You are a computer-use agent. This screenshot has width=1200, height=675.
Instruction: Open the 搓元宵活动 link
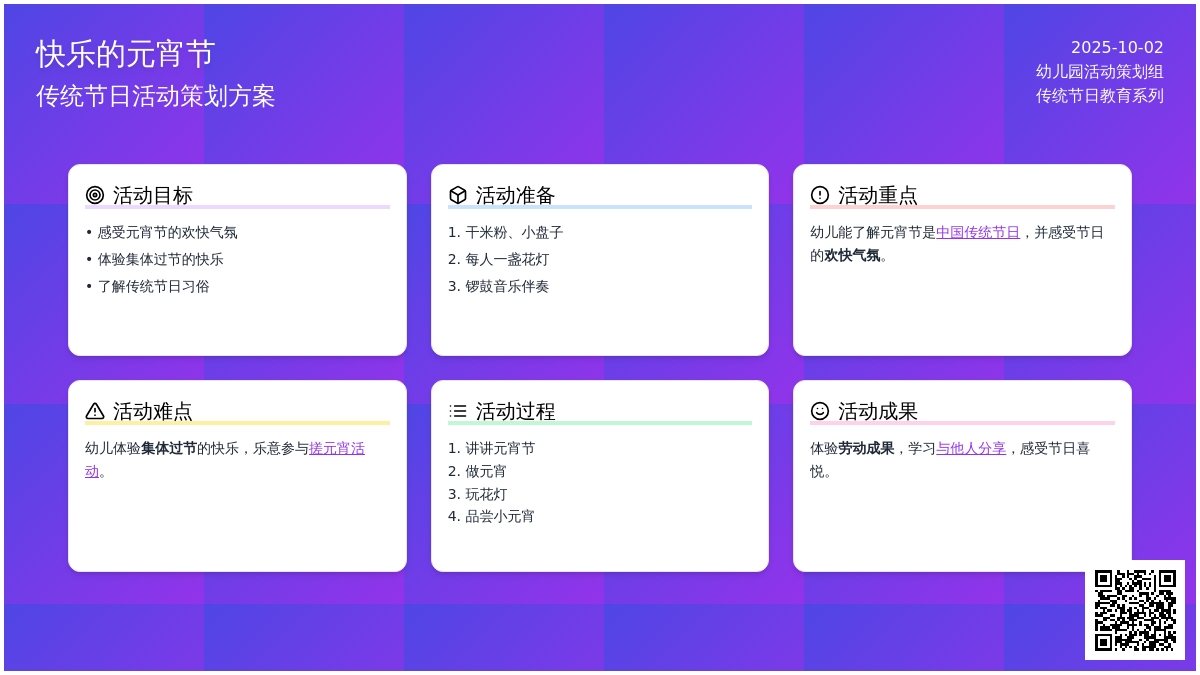coord(336,448)
